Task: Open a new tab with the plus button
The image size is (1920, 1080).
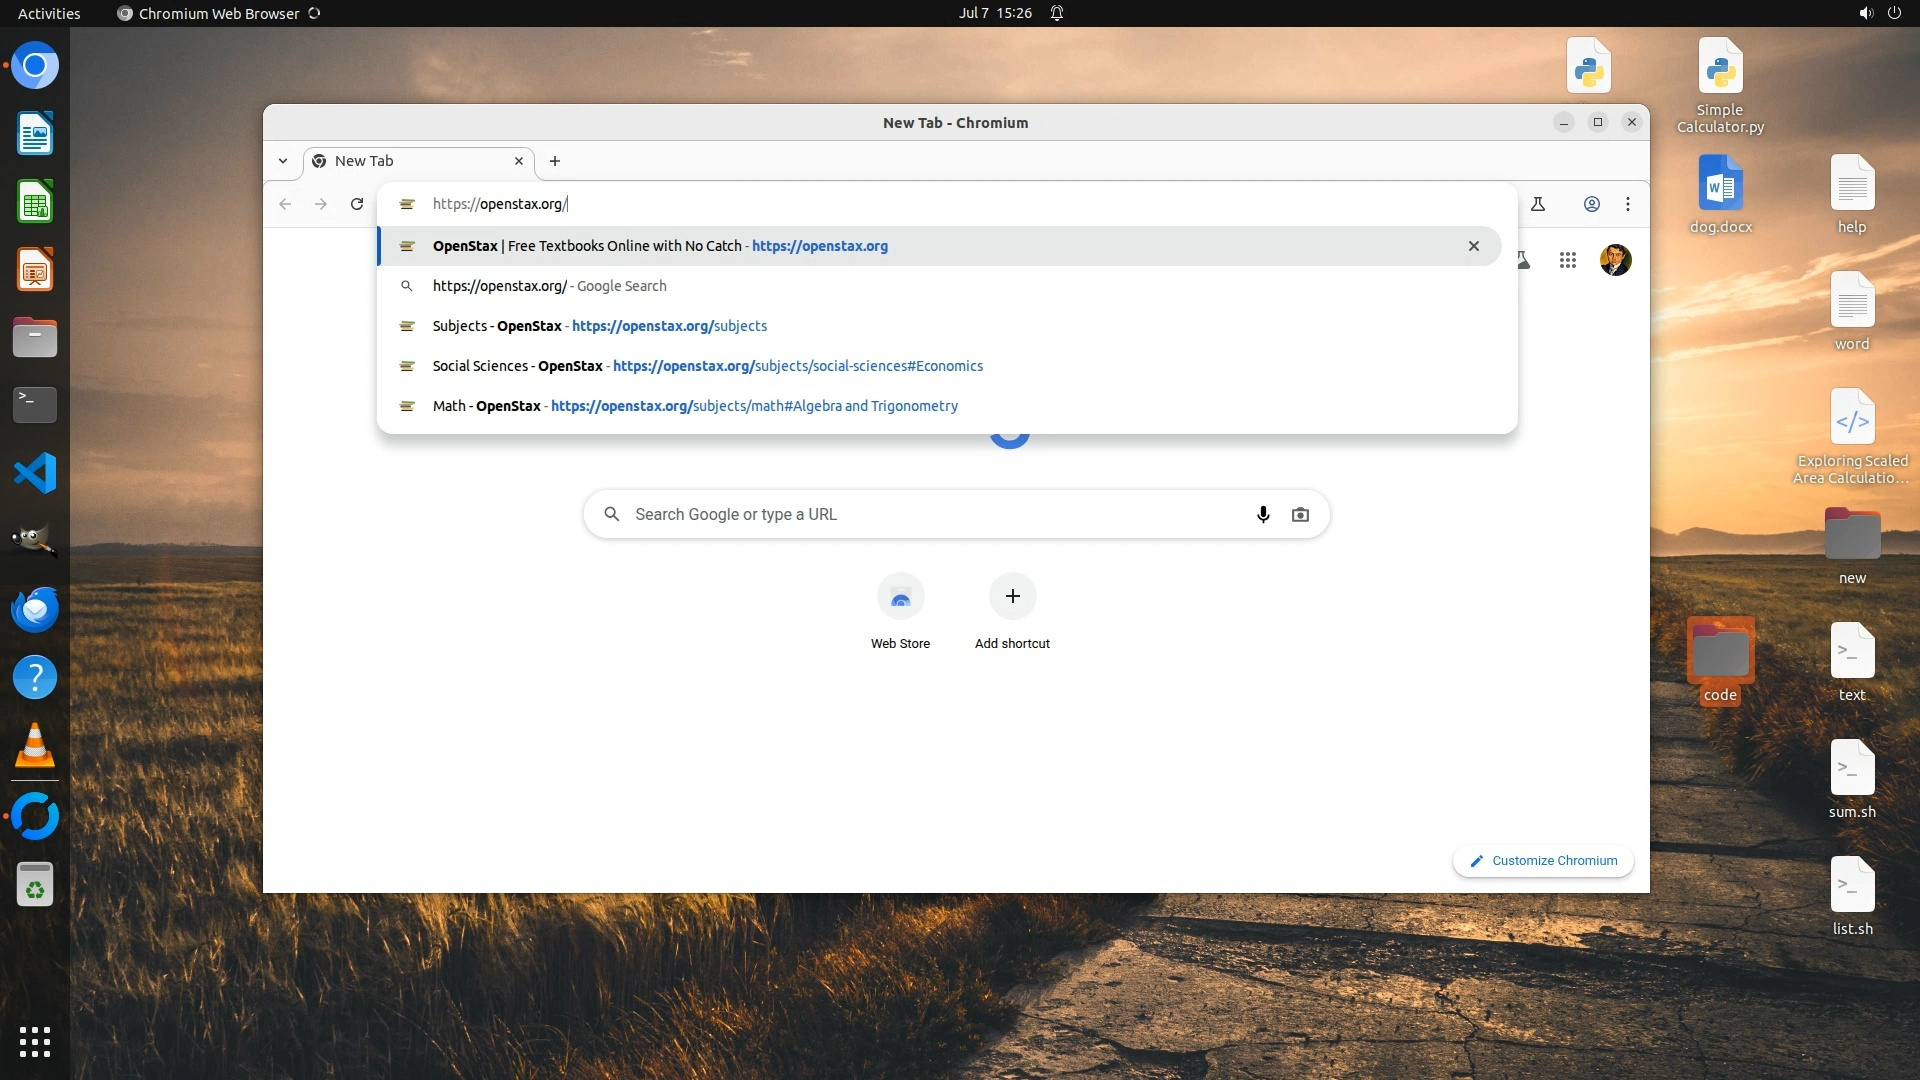Action: pyautogui.click(x=555, y=161)
